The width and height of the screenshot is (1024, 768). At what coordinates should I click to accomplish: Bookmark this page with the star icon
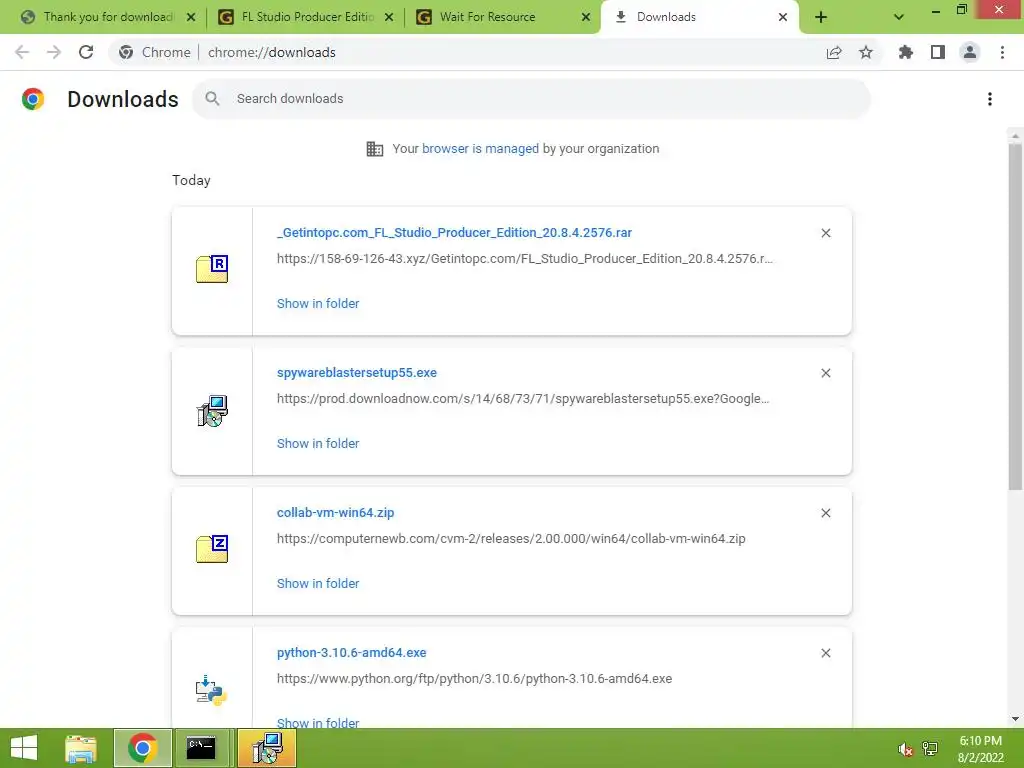(x=866, y=52)
